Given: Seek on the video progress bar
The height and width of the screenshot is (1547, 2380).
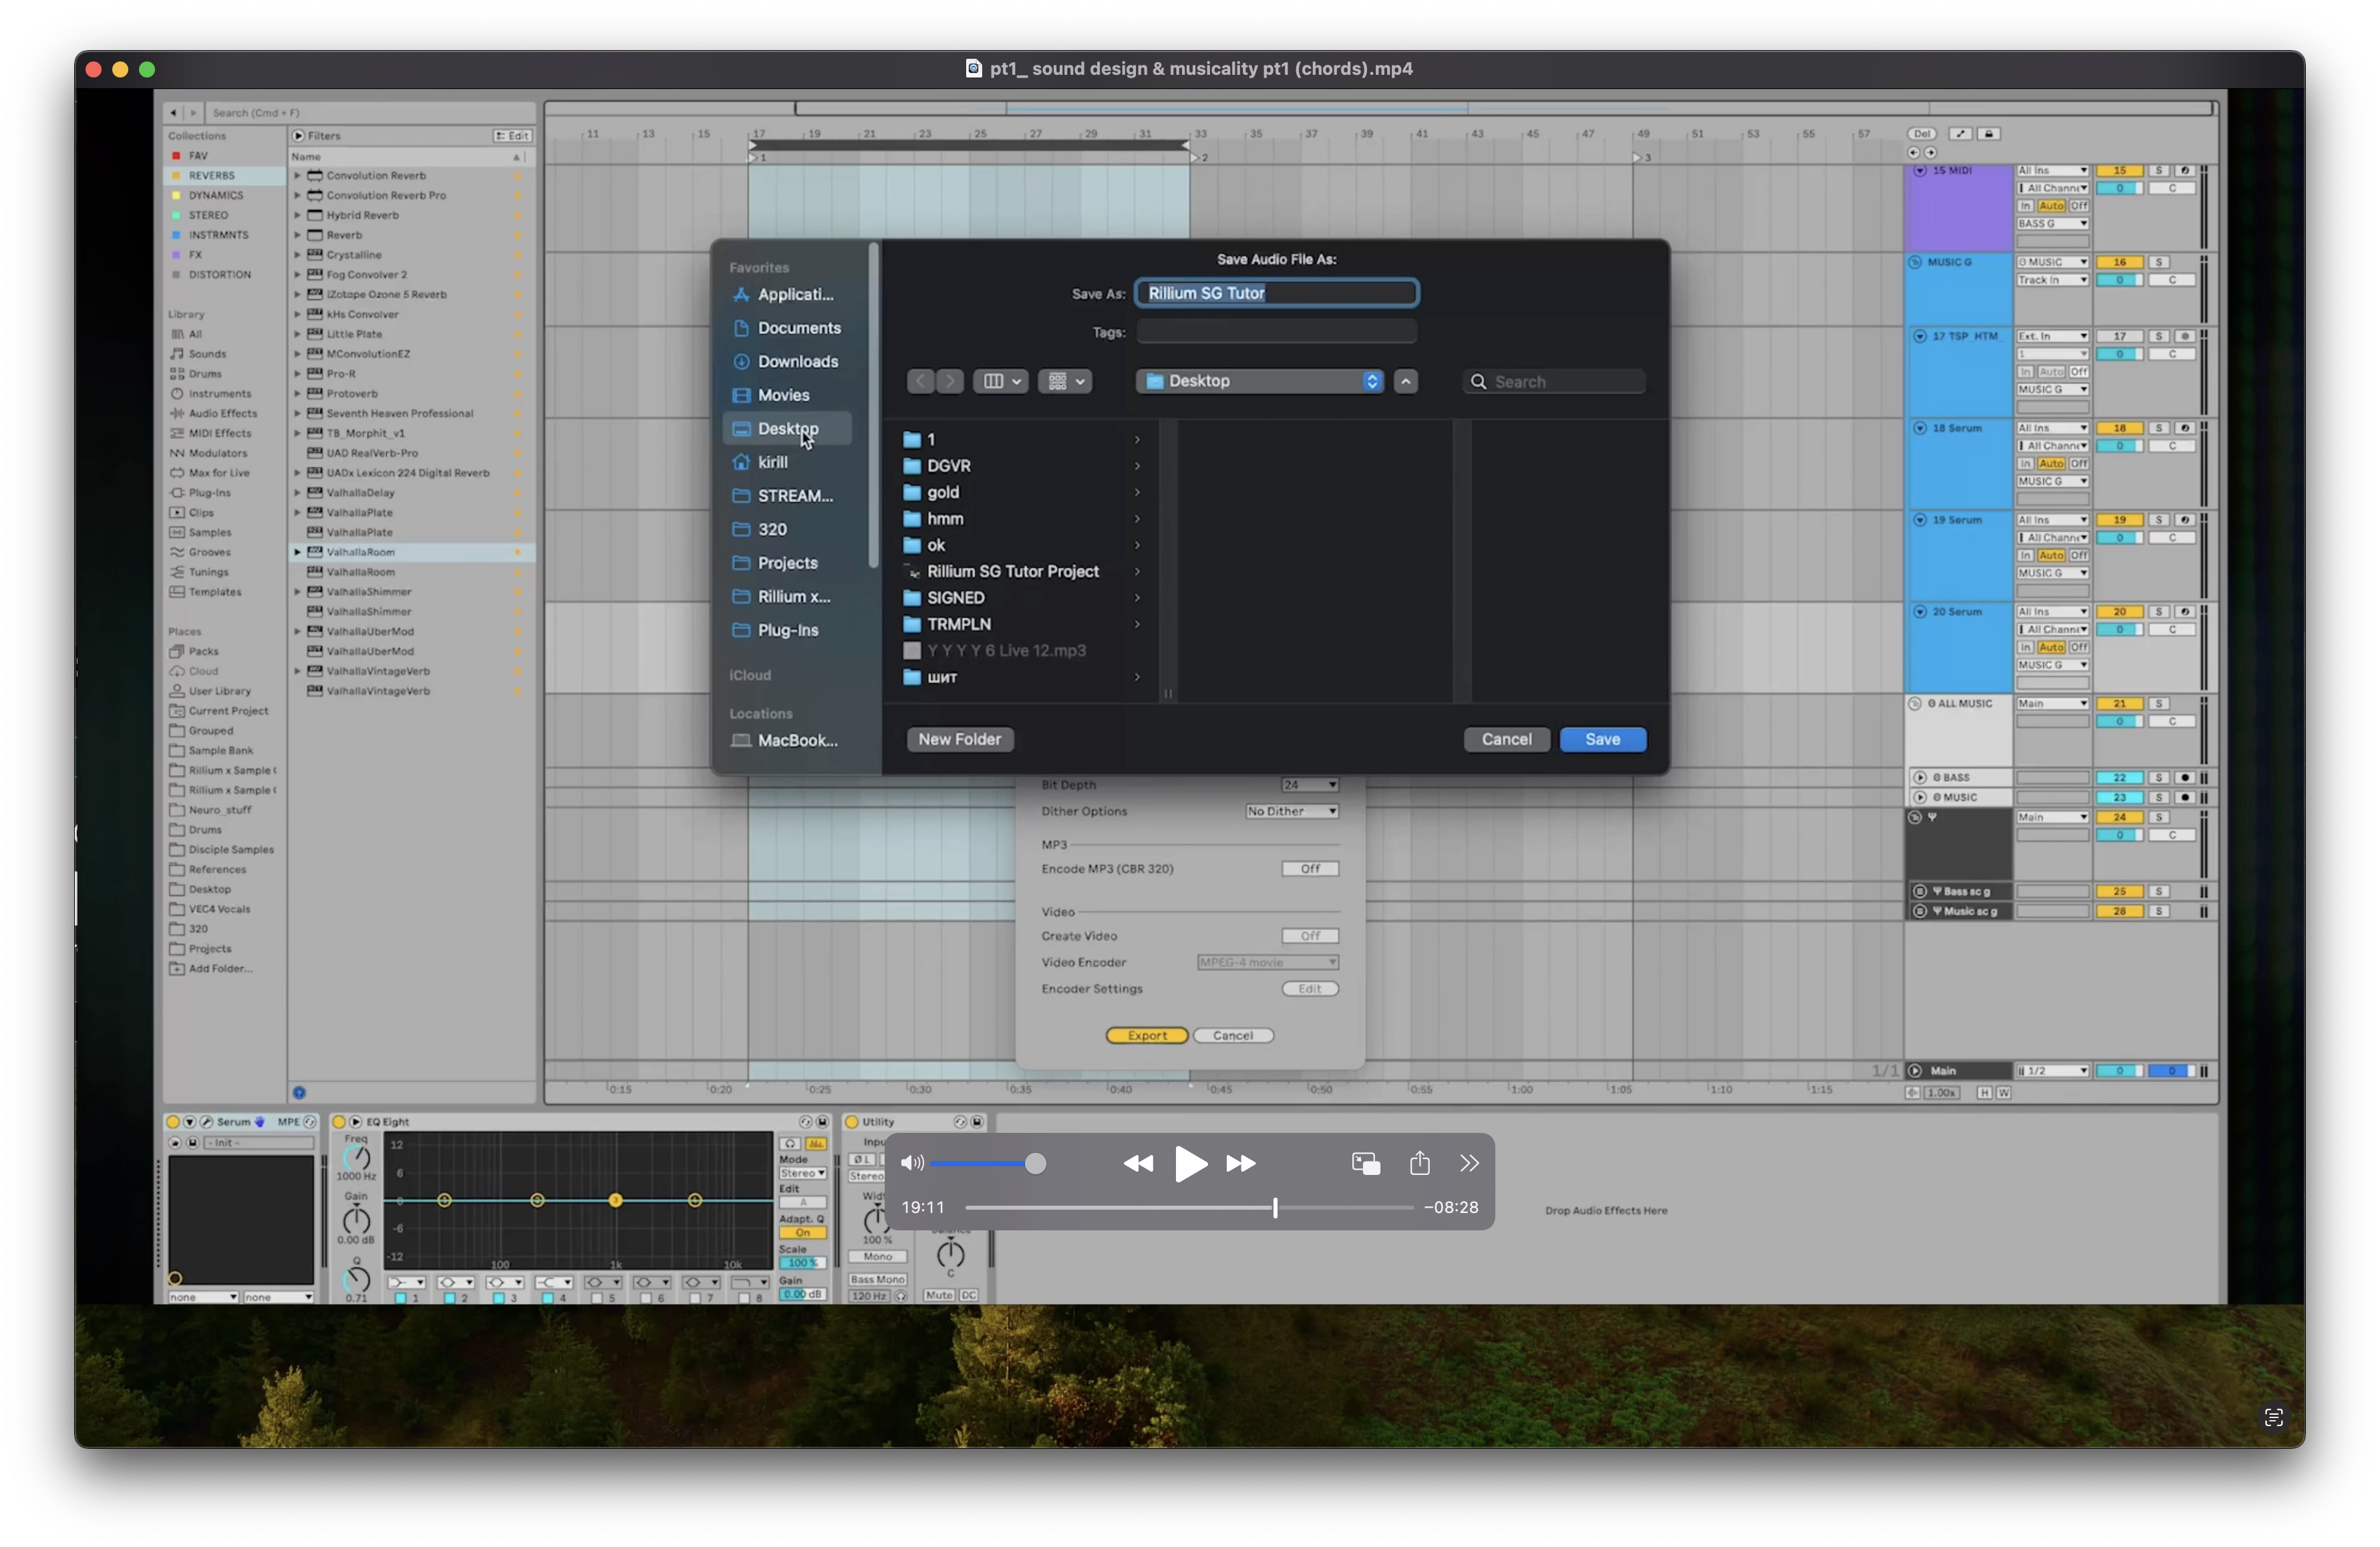Looking at the screenshot, I should point(1190,1208).
